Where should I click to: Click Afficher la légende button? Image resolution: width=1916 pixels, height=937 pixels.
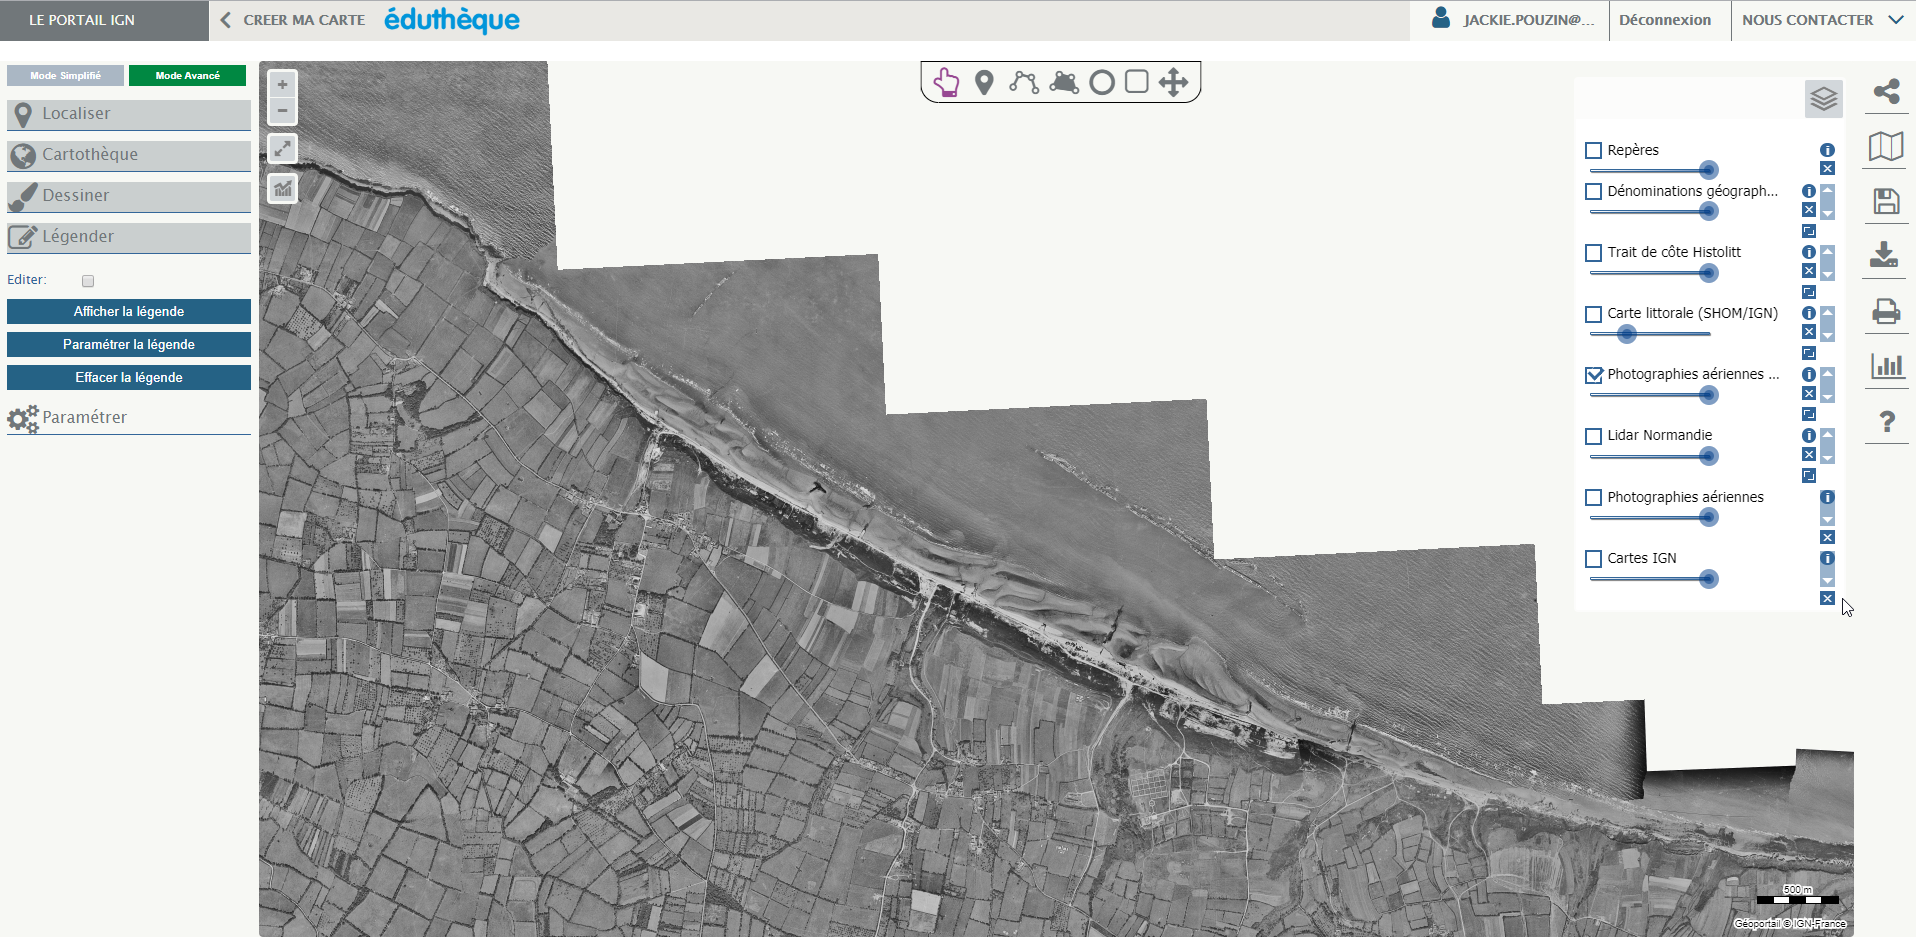[x=129, y=312]
